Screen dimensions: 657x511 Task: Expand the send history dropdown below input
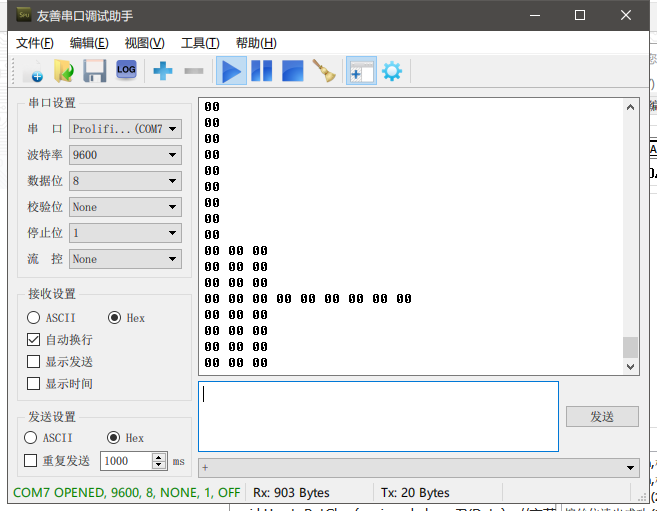(630, 468)
